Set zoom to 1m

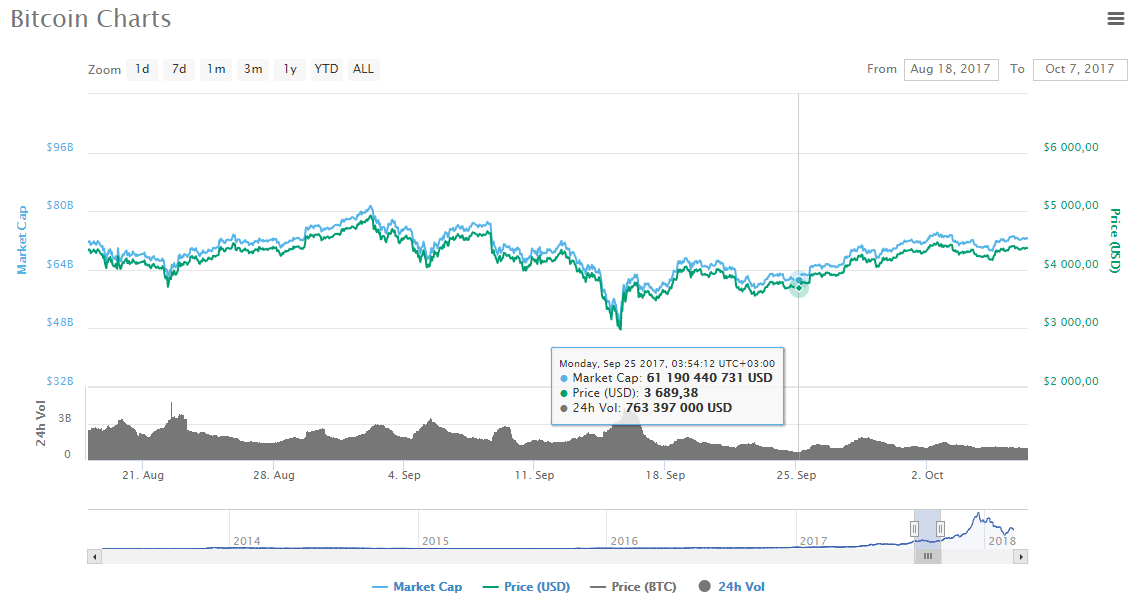click(x=216, y=69)
